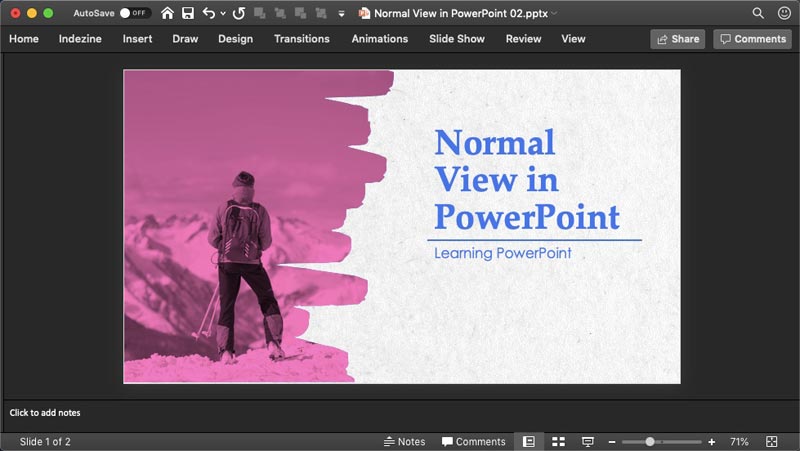Image resolution: width=800 pixels, height=451 pixels.
Task: Undo the last action
Action: 208,14
